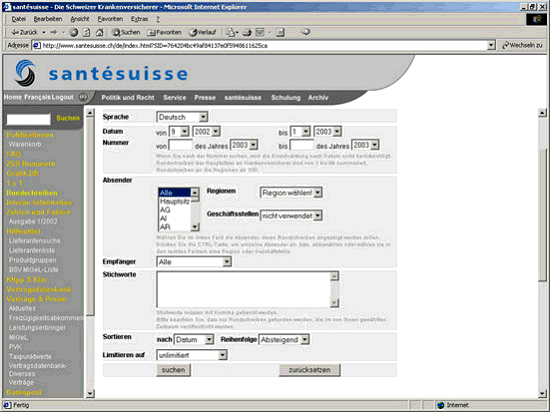This screenshot has height=413, width=551.
Task: Click the Stichworte text area
Action: tap(244, 289)
